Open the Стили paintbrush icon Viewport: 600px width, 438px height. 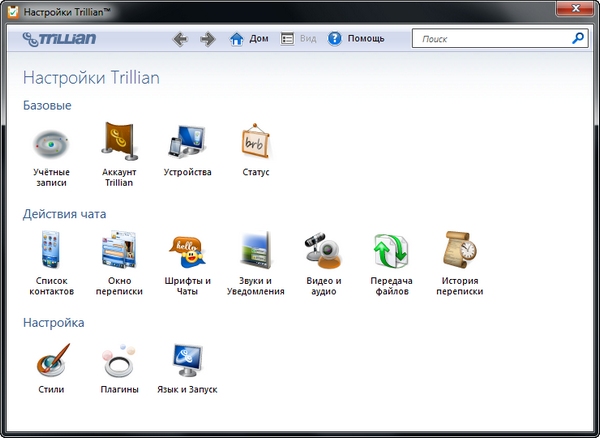pyautogui.click(x=49, y=359)
